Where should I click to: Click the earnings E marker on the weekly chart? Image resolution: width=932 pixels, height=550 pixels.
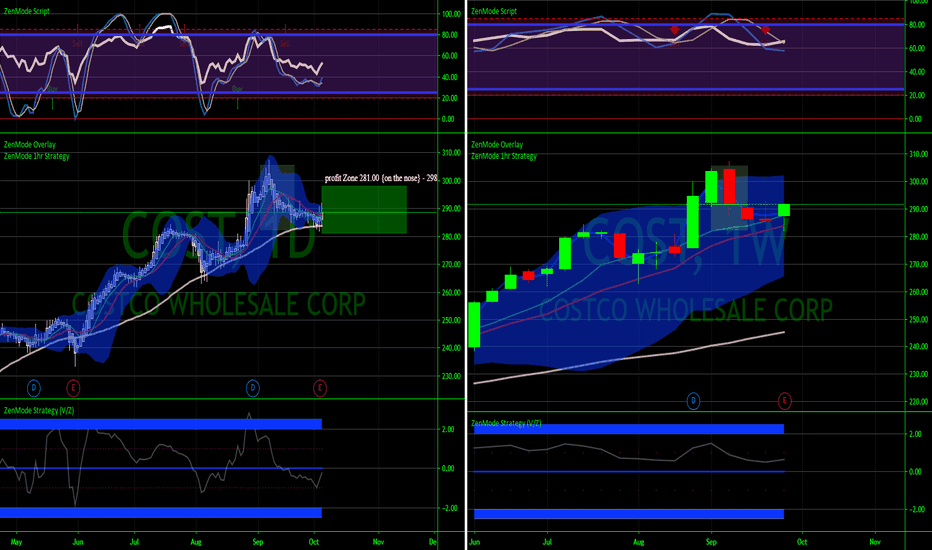[x=785, y=401]
